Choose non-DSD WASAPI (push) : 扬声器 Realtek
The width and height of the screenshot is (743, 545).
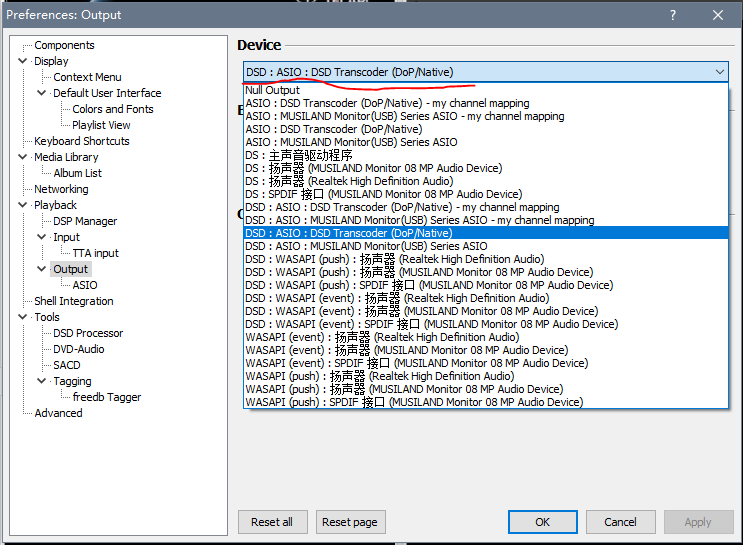click(486, 376)
